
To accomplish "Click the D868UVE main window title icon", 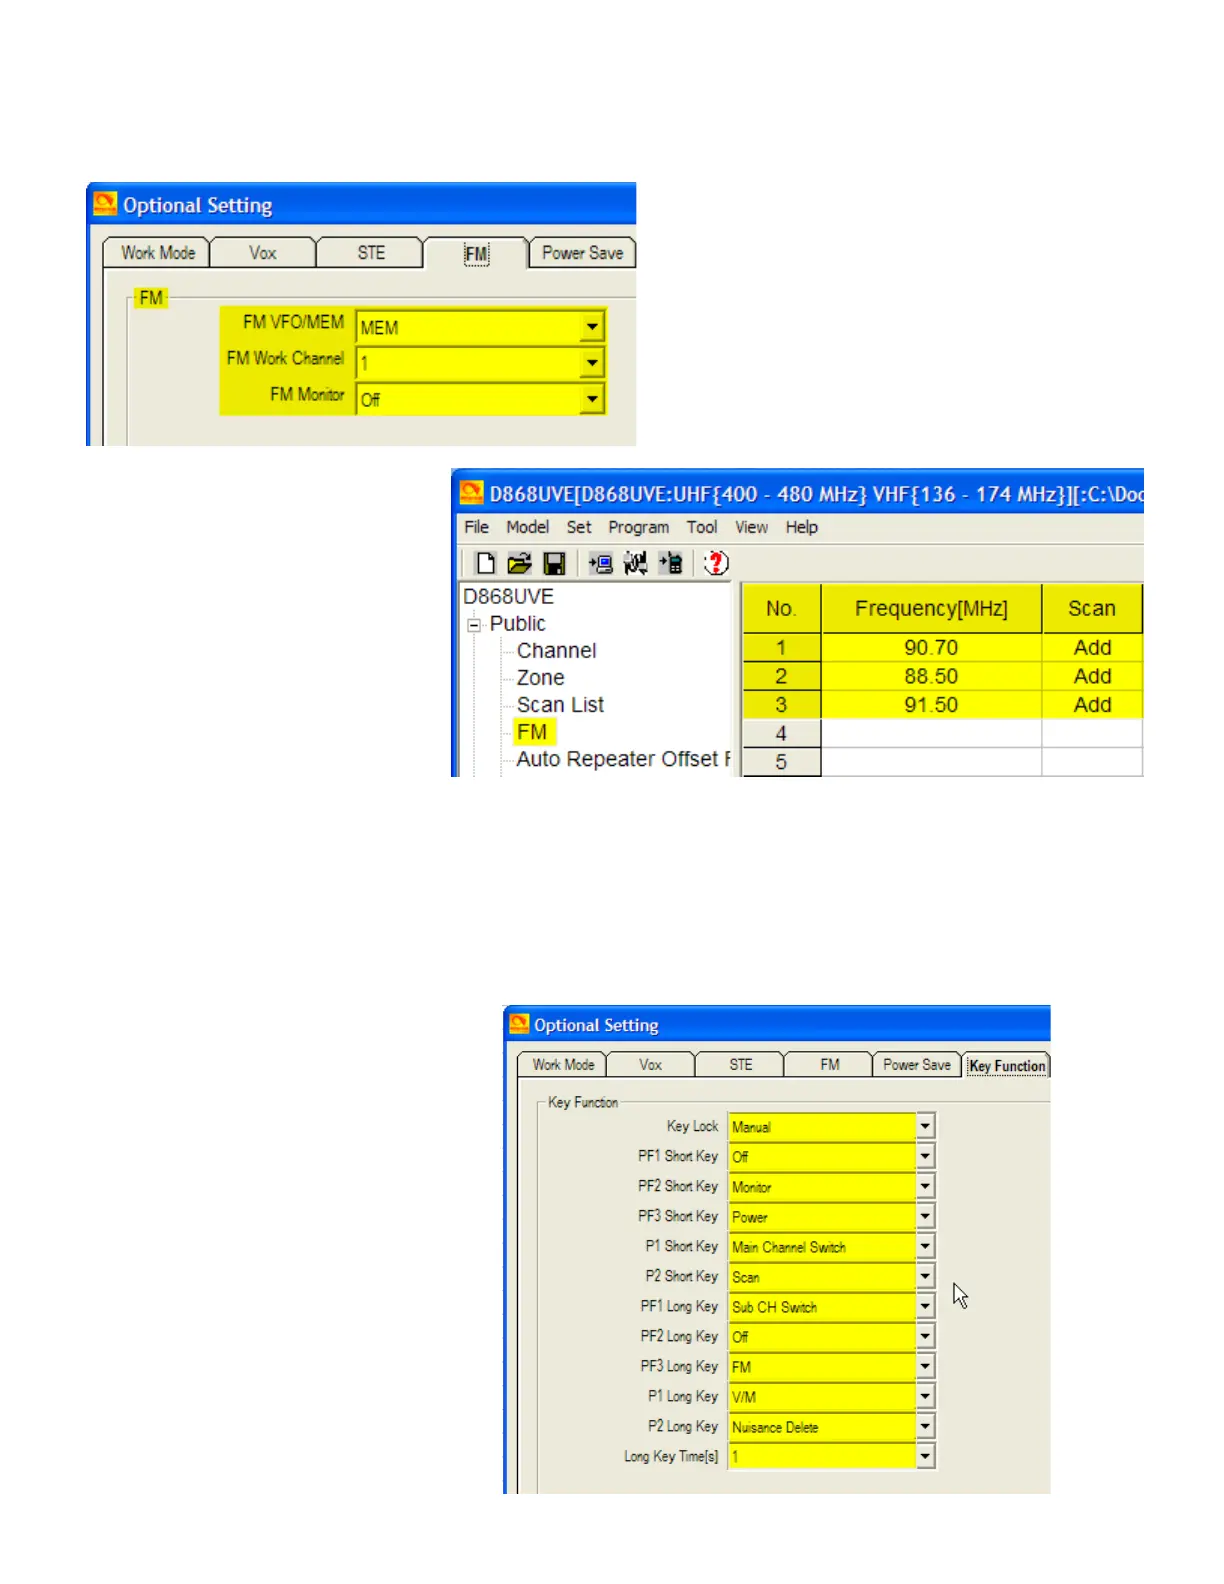I will [x=471, y=492].
